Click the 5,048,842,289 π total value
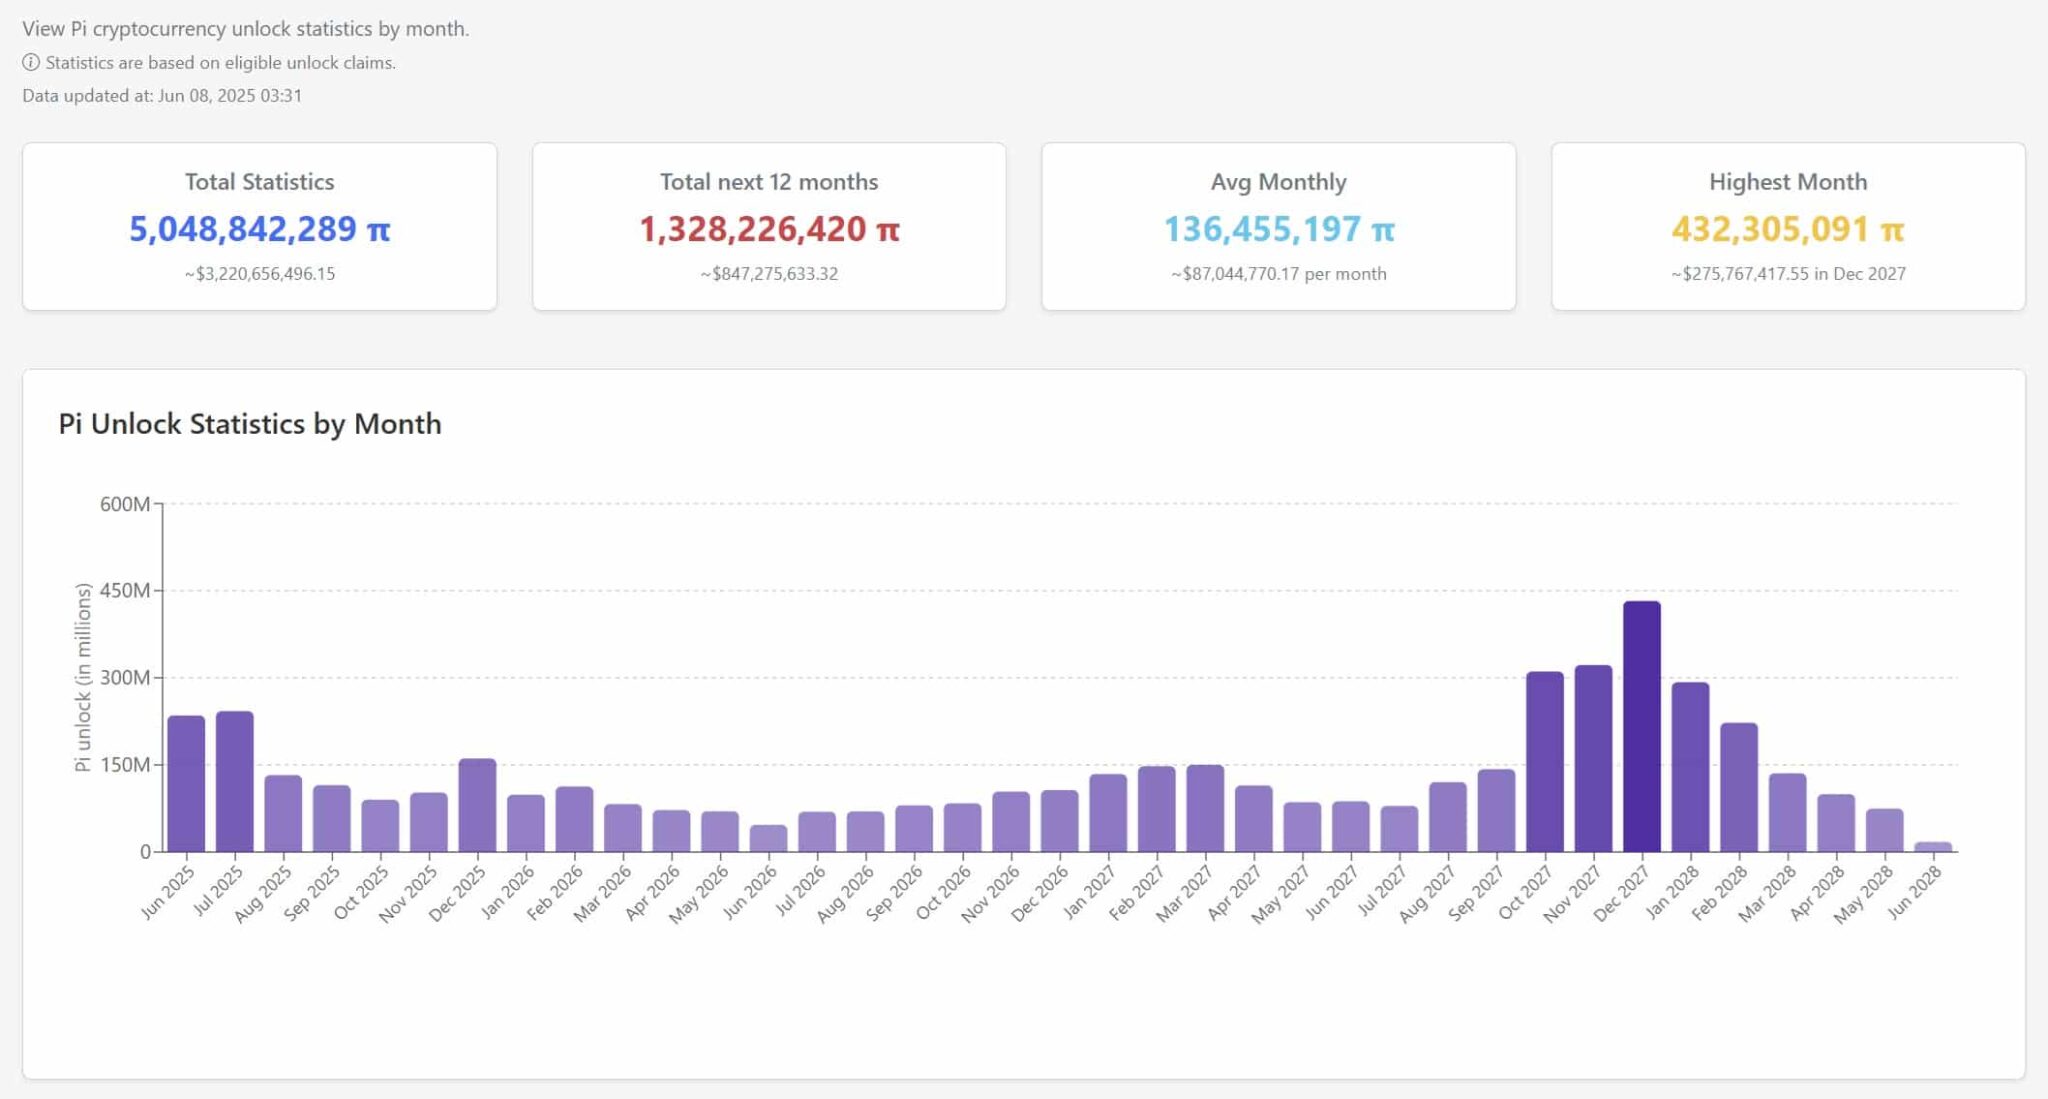Screen dimensions: 2048x1099 259,229
